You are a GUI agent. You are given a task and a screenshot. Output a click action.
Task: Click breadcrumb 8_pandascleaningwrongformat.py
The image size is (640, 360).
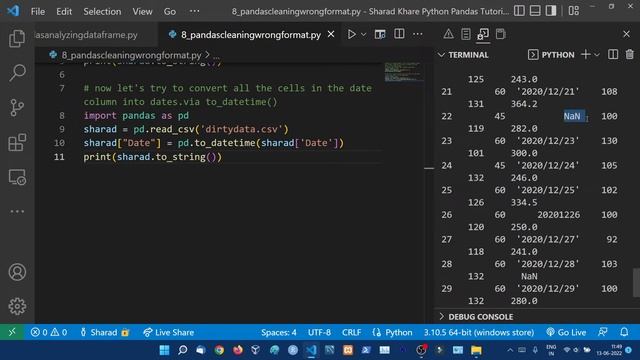coord(131,55)
